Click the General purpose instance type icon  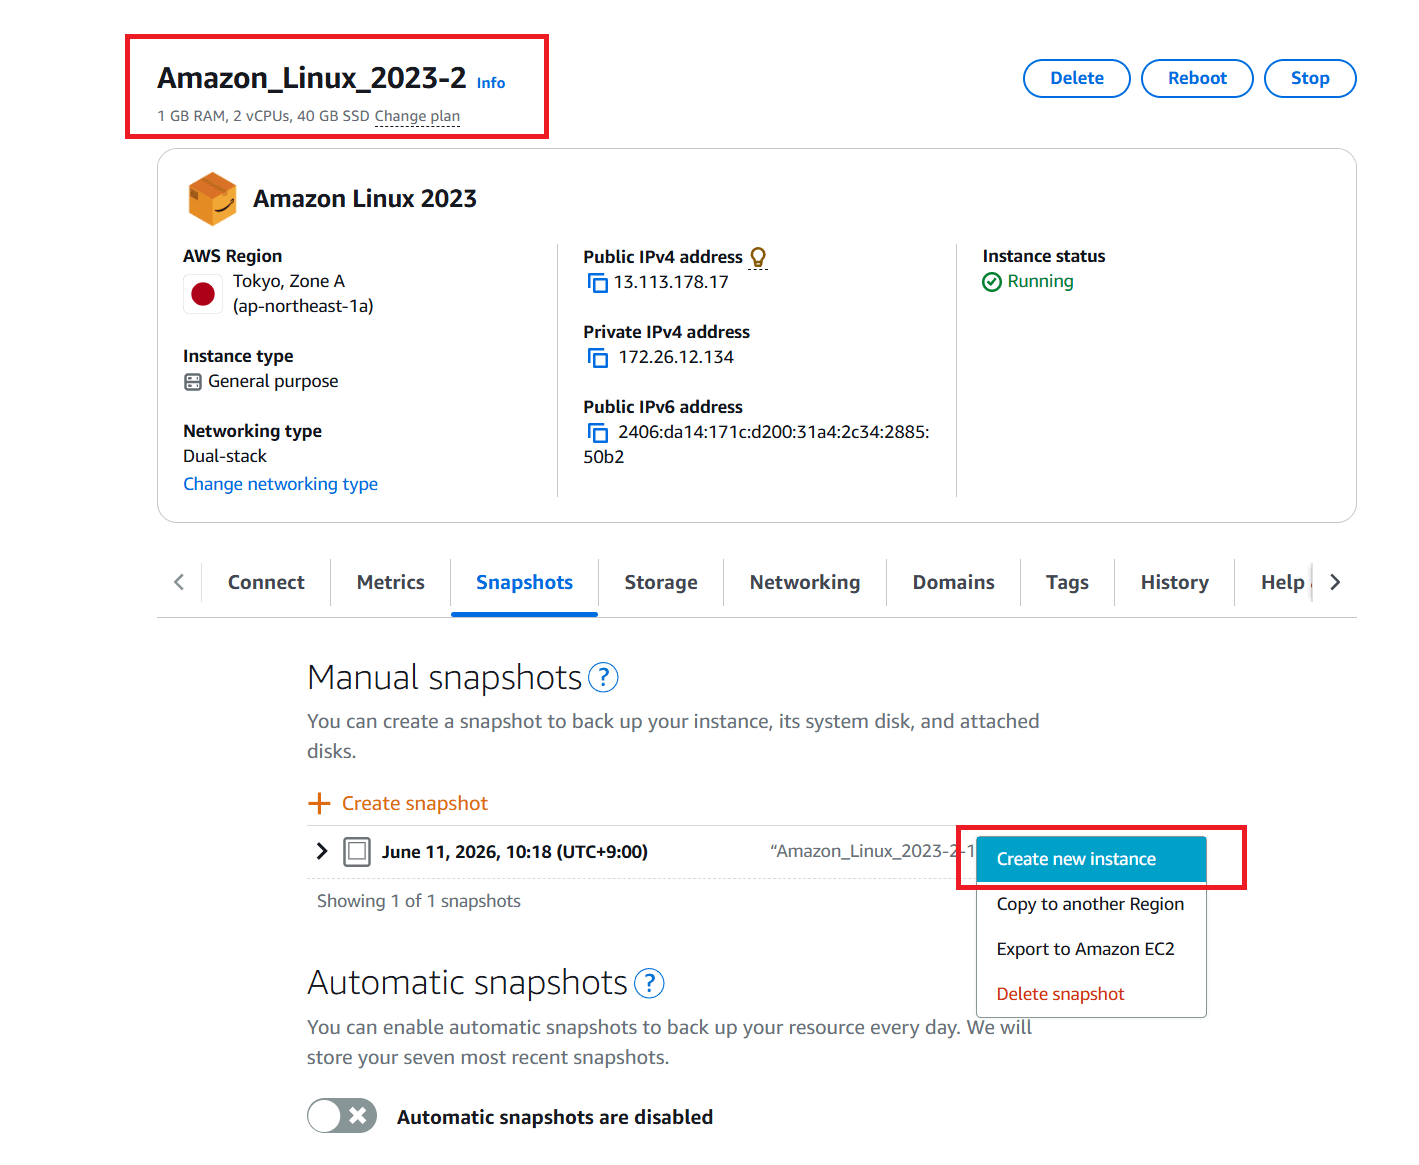tap(193, 382)
